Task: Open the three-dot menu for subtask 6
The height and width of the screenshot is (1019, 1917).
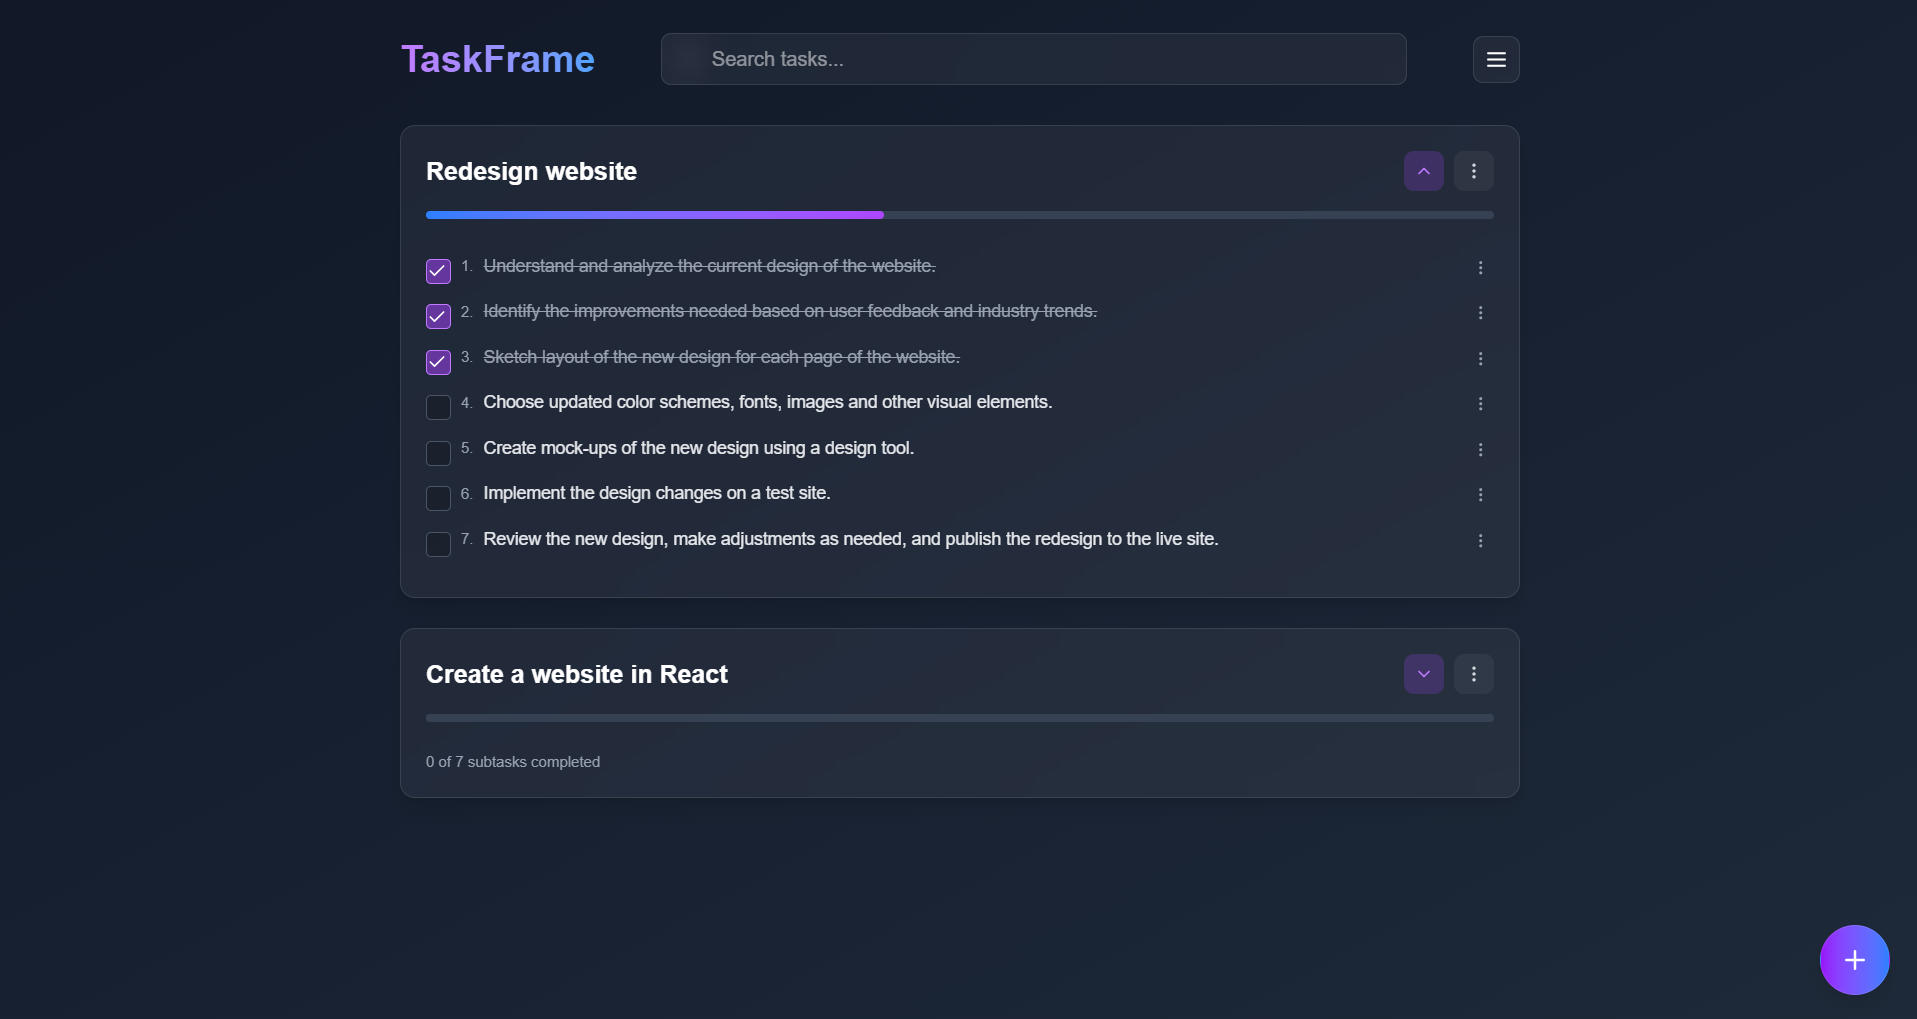Action: pos(1480,495)
